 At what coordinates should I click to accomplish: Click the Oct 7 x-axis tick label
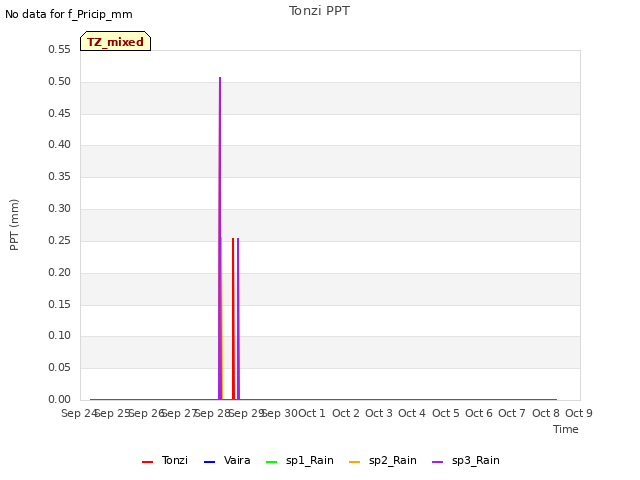click(x=512, y=413)
